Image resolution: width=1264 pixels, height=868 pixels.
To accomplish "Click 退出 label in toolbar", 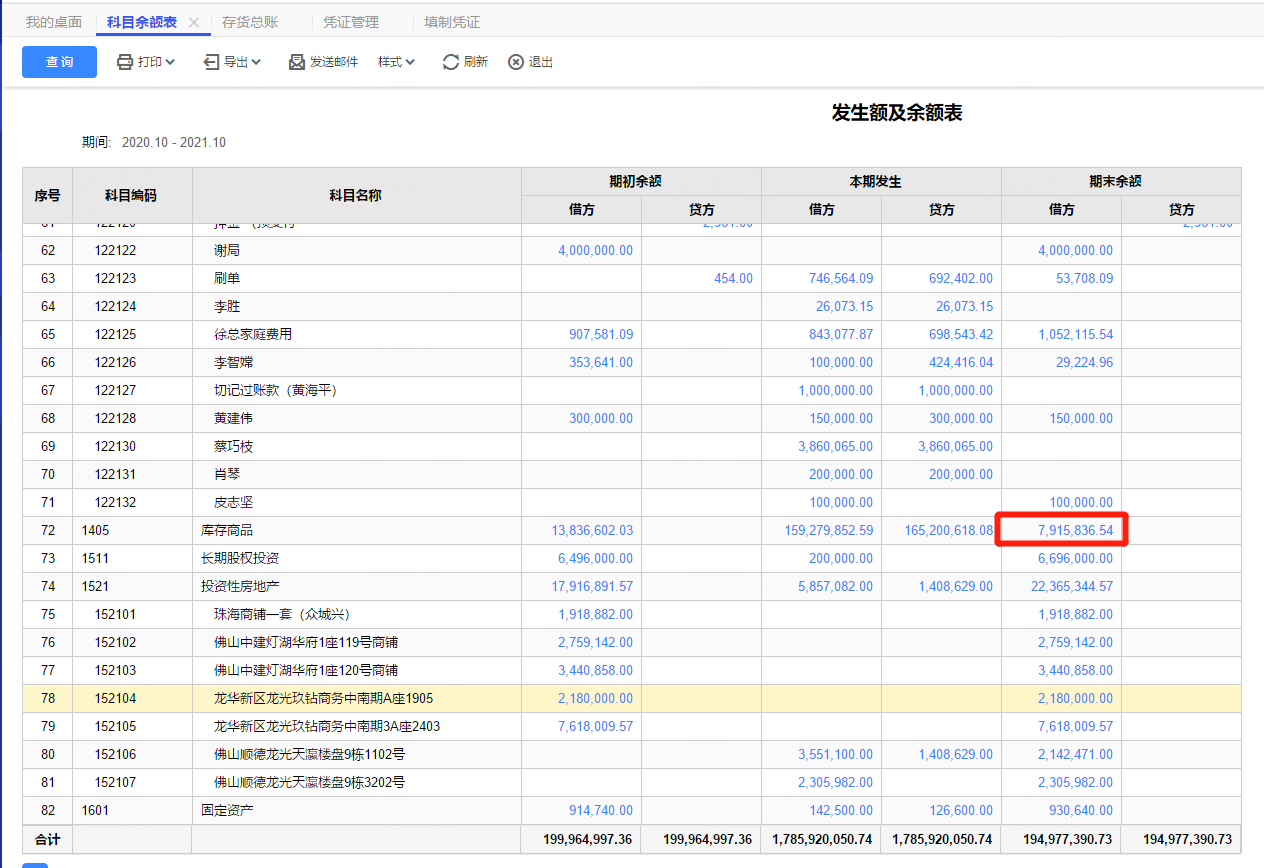I will pyautogui.click(x=541, y=62).
